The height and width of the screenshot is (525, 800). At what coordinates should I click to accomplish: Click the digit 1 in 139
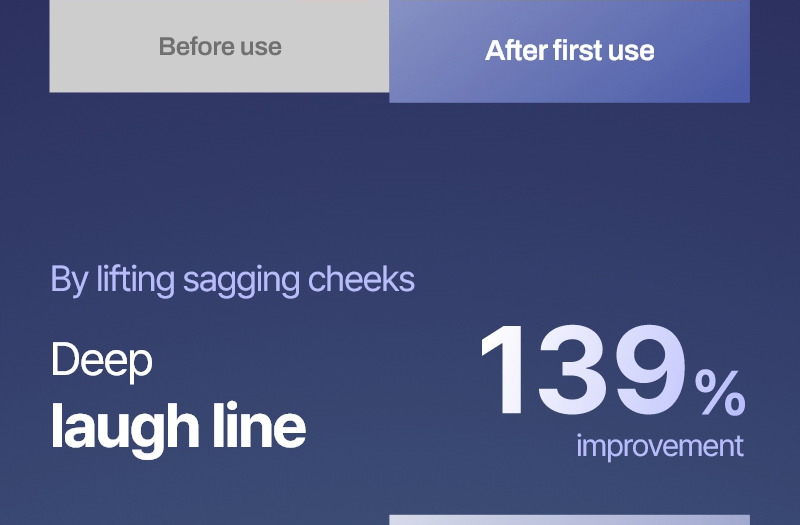(506, 370)
